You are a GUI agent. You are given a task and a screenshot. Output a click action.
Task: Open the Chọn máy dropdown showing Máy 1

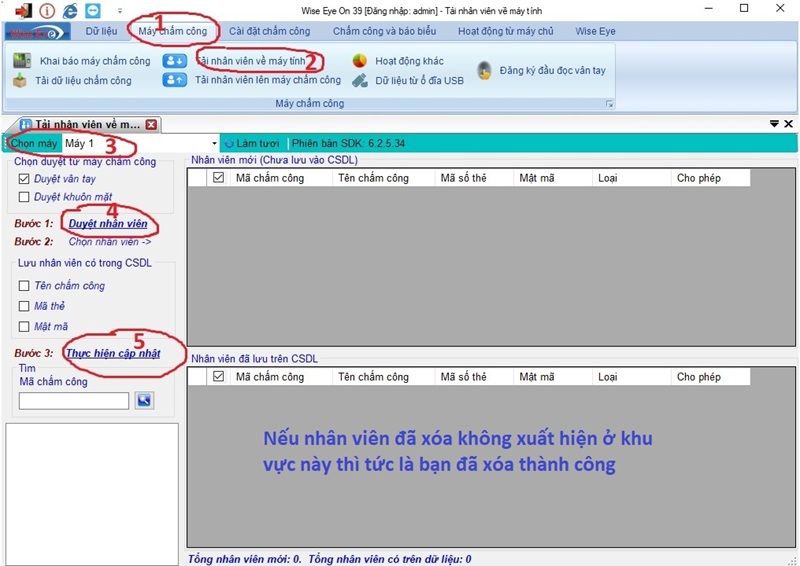click(214, 144)
